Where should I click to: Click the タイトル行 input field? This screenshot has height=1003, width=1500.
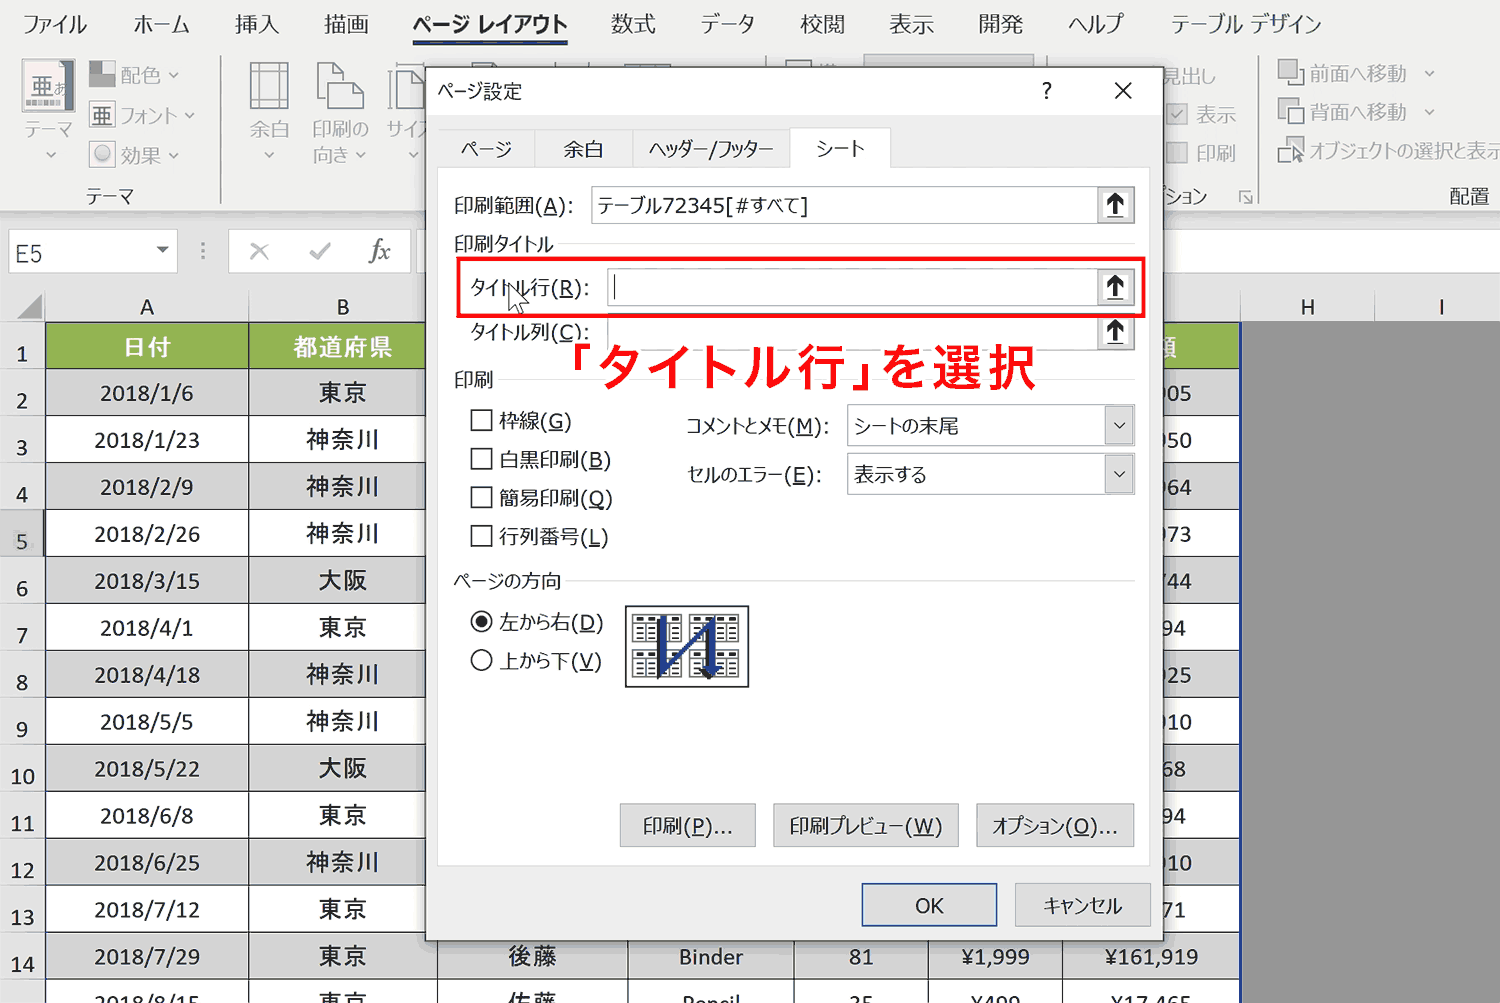point(852,287)
